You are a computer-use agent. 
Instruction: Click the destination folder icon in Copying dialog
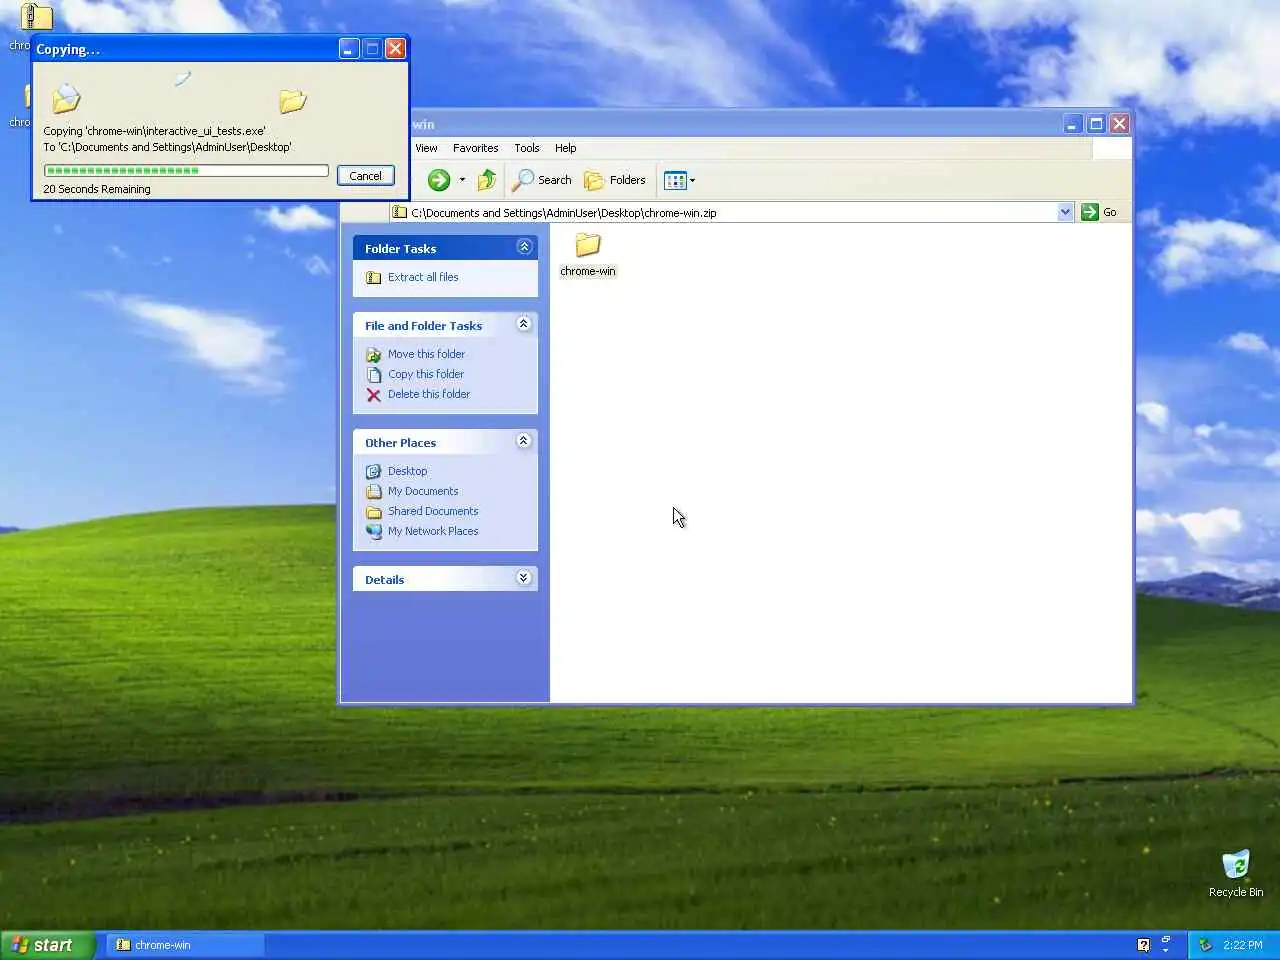[292, 100]
